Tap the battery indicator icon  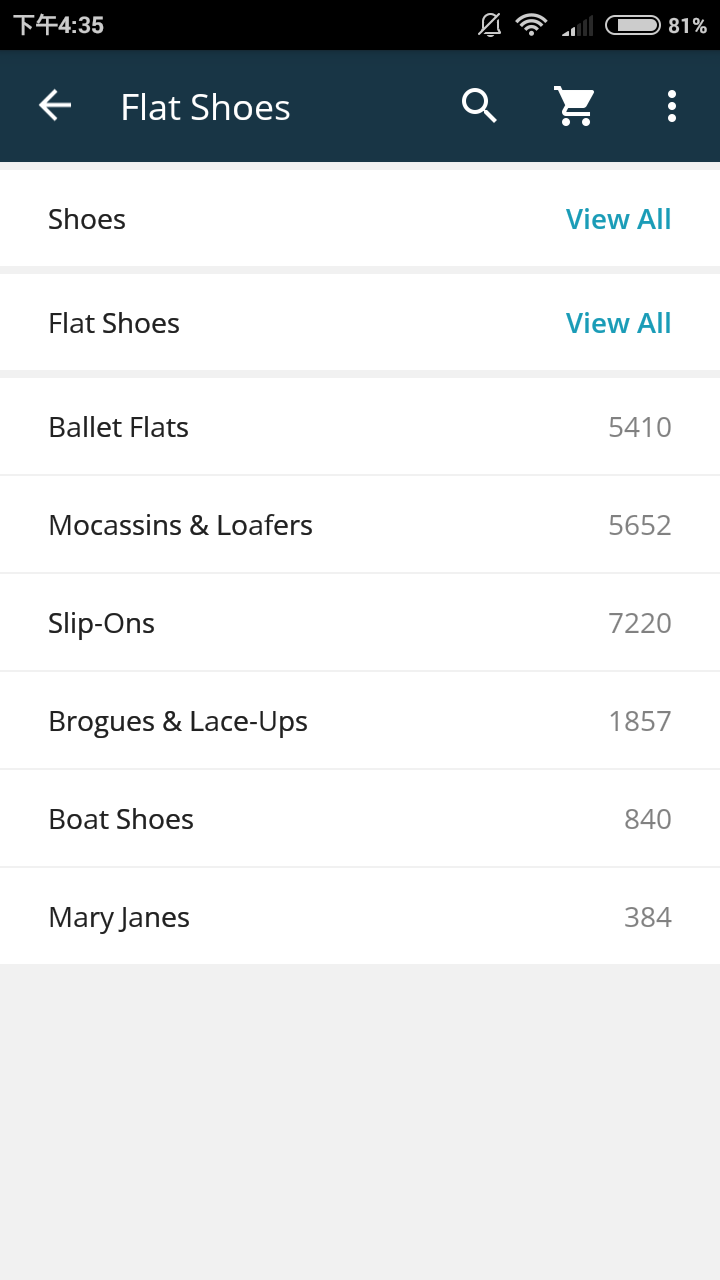point(633,25)
